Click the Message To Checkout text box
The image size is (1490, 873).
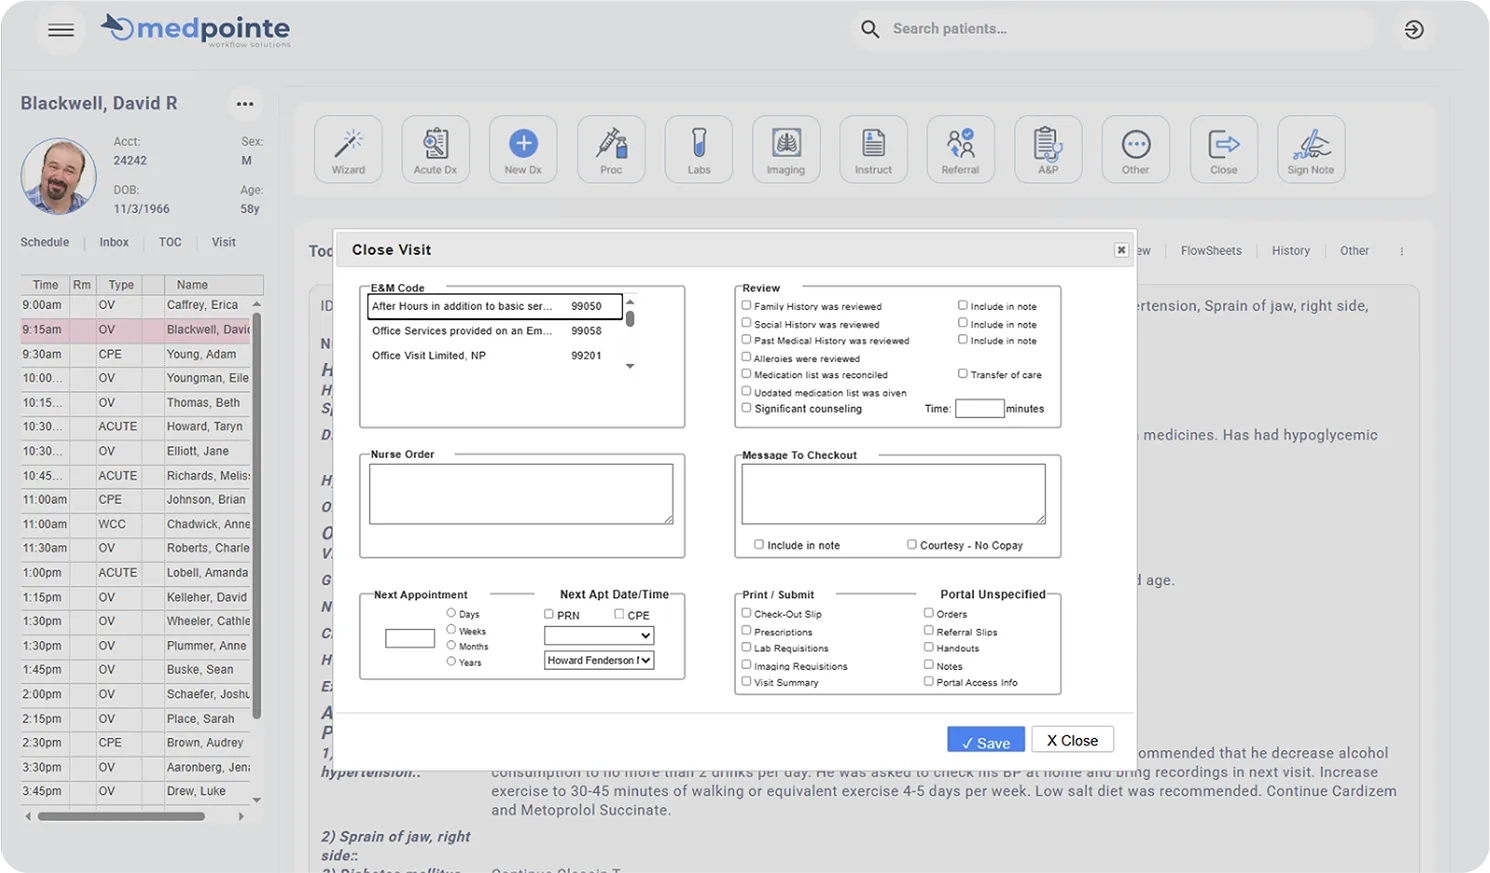893,494
